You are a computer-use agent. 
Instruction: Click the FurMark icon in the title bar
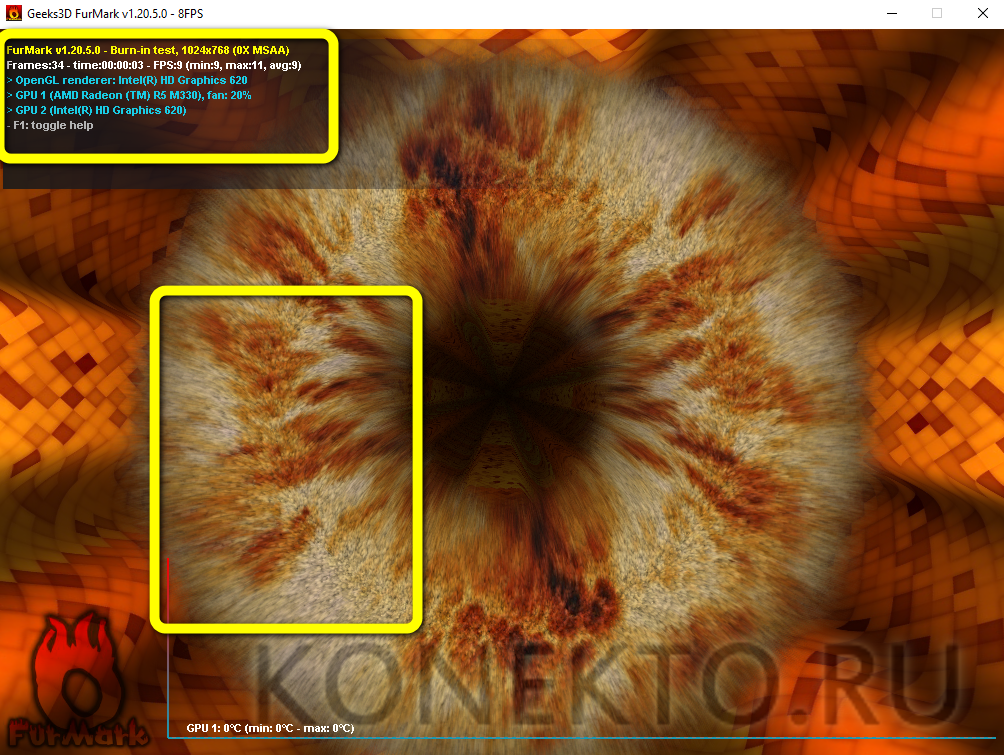(14, 13)
